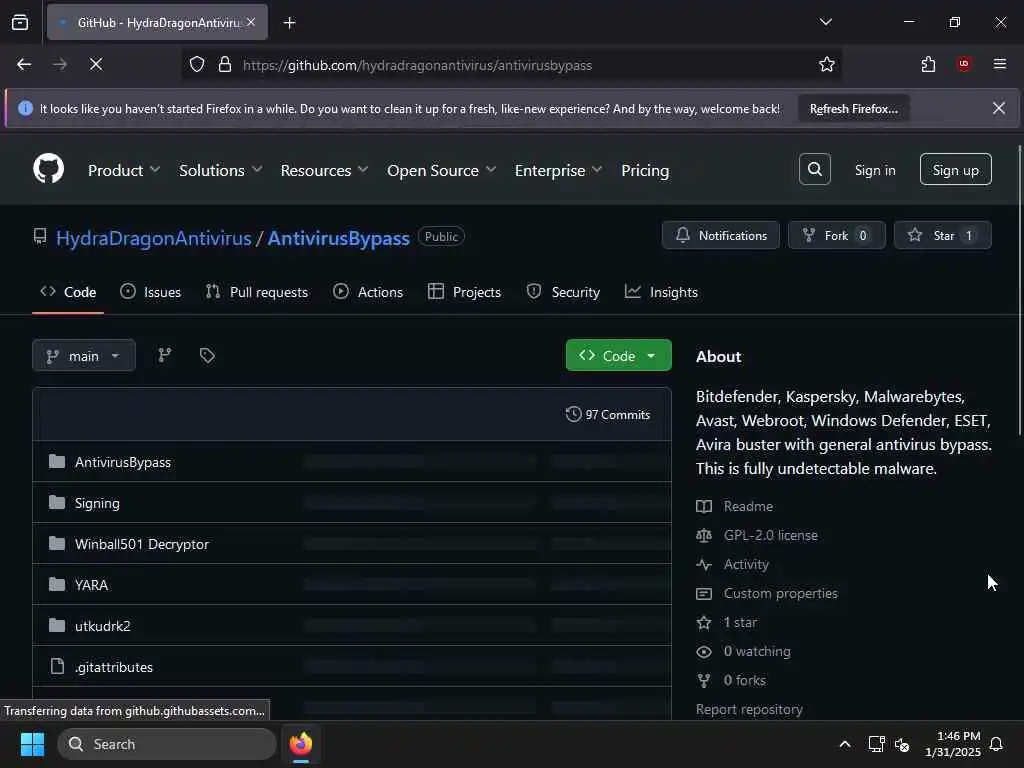
Task: Open AntivirusBypass repository name link
Action: [338, 238]
